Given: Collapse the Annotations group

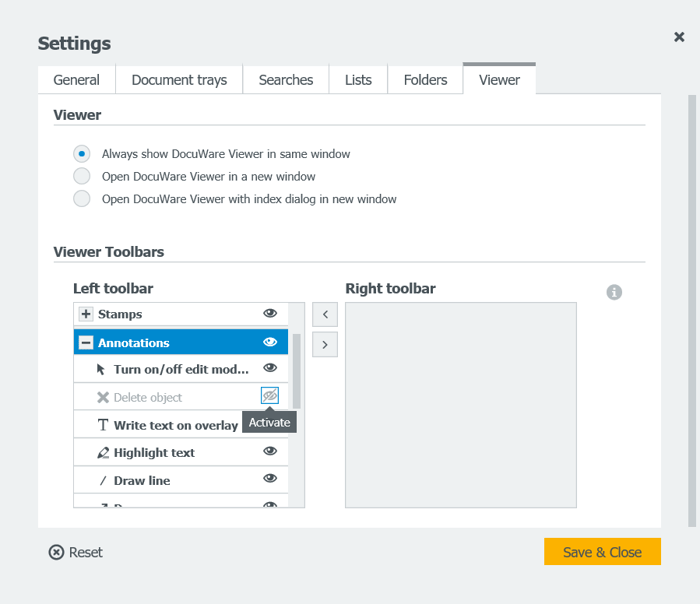Looking at the screenshot, I should (x=86, y=343).
